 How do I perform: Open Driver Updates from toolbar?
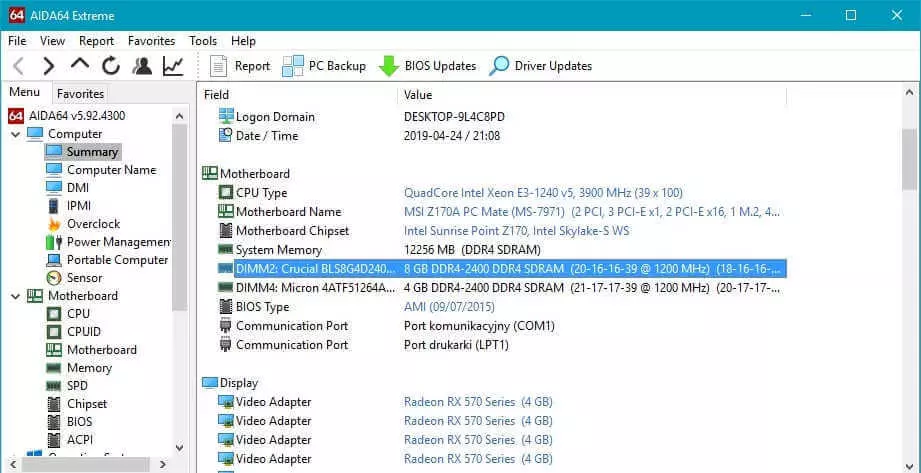[x=541, y=66]
